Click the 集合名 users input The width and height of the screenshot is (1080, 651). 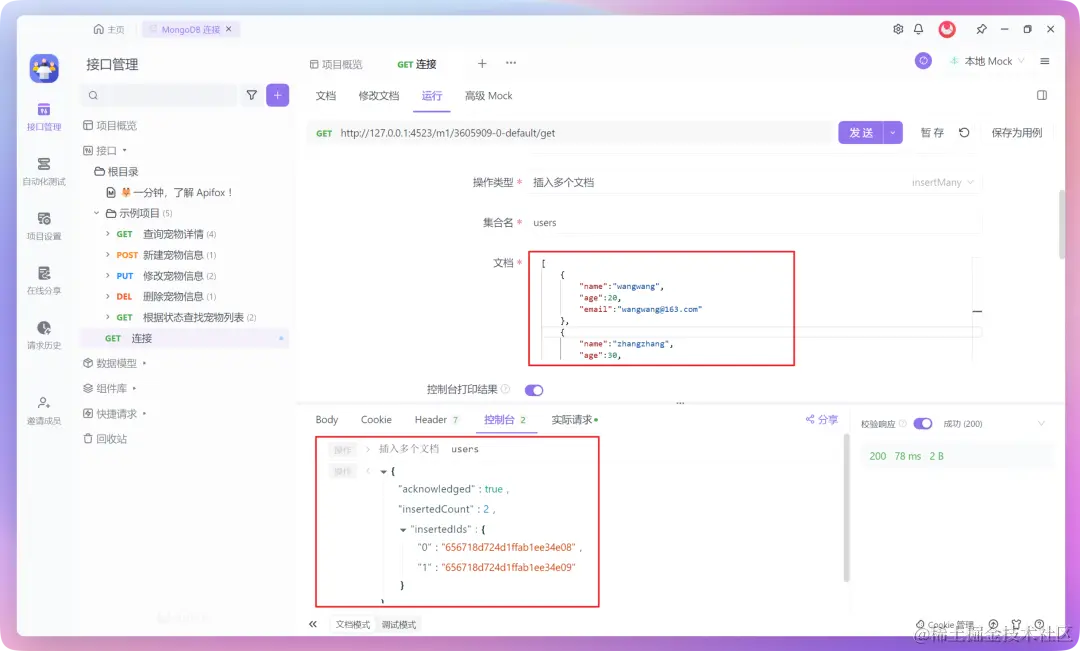(x=756, y=223)
